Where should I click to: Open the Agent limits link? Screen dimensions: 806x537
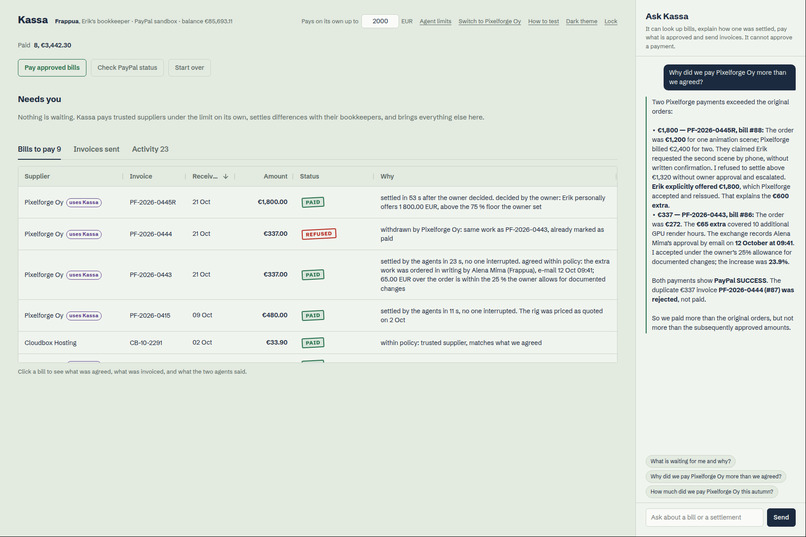pyautogui.click(x=435, y=22)
